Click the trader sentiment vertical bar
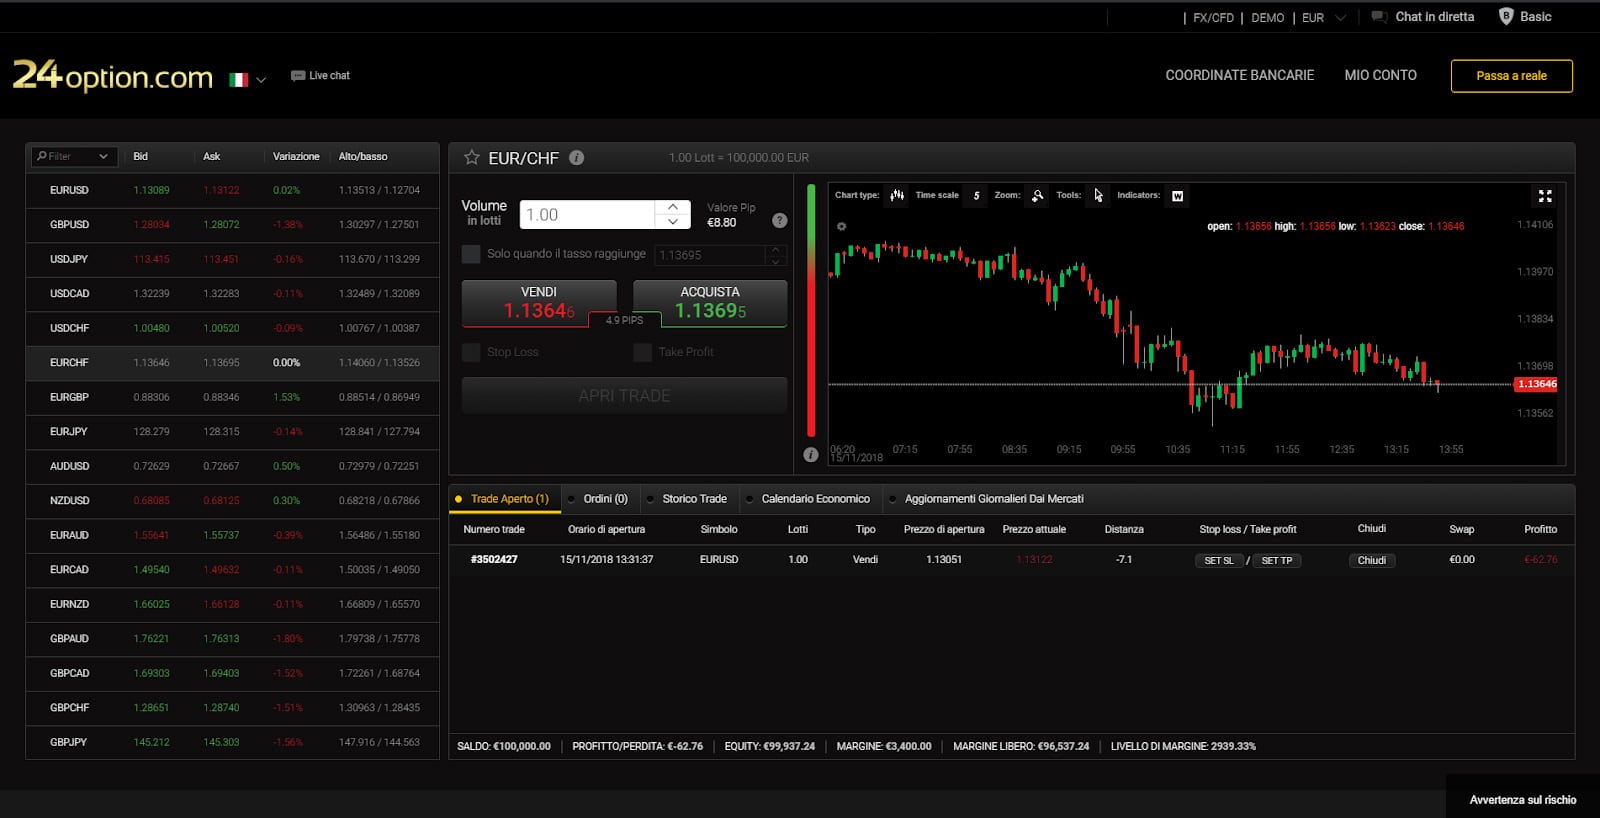 tap(811, 311)
